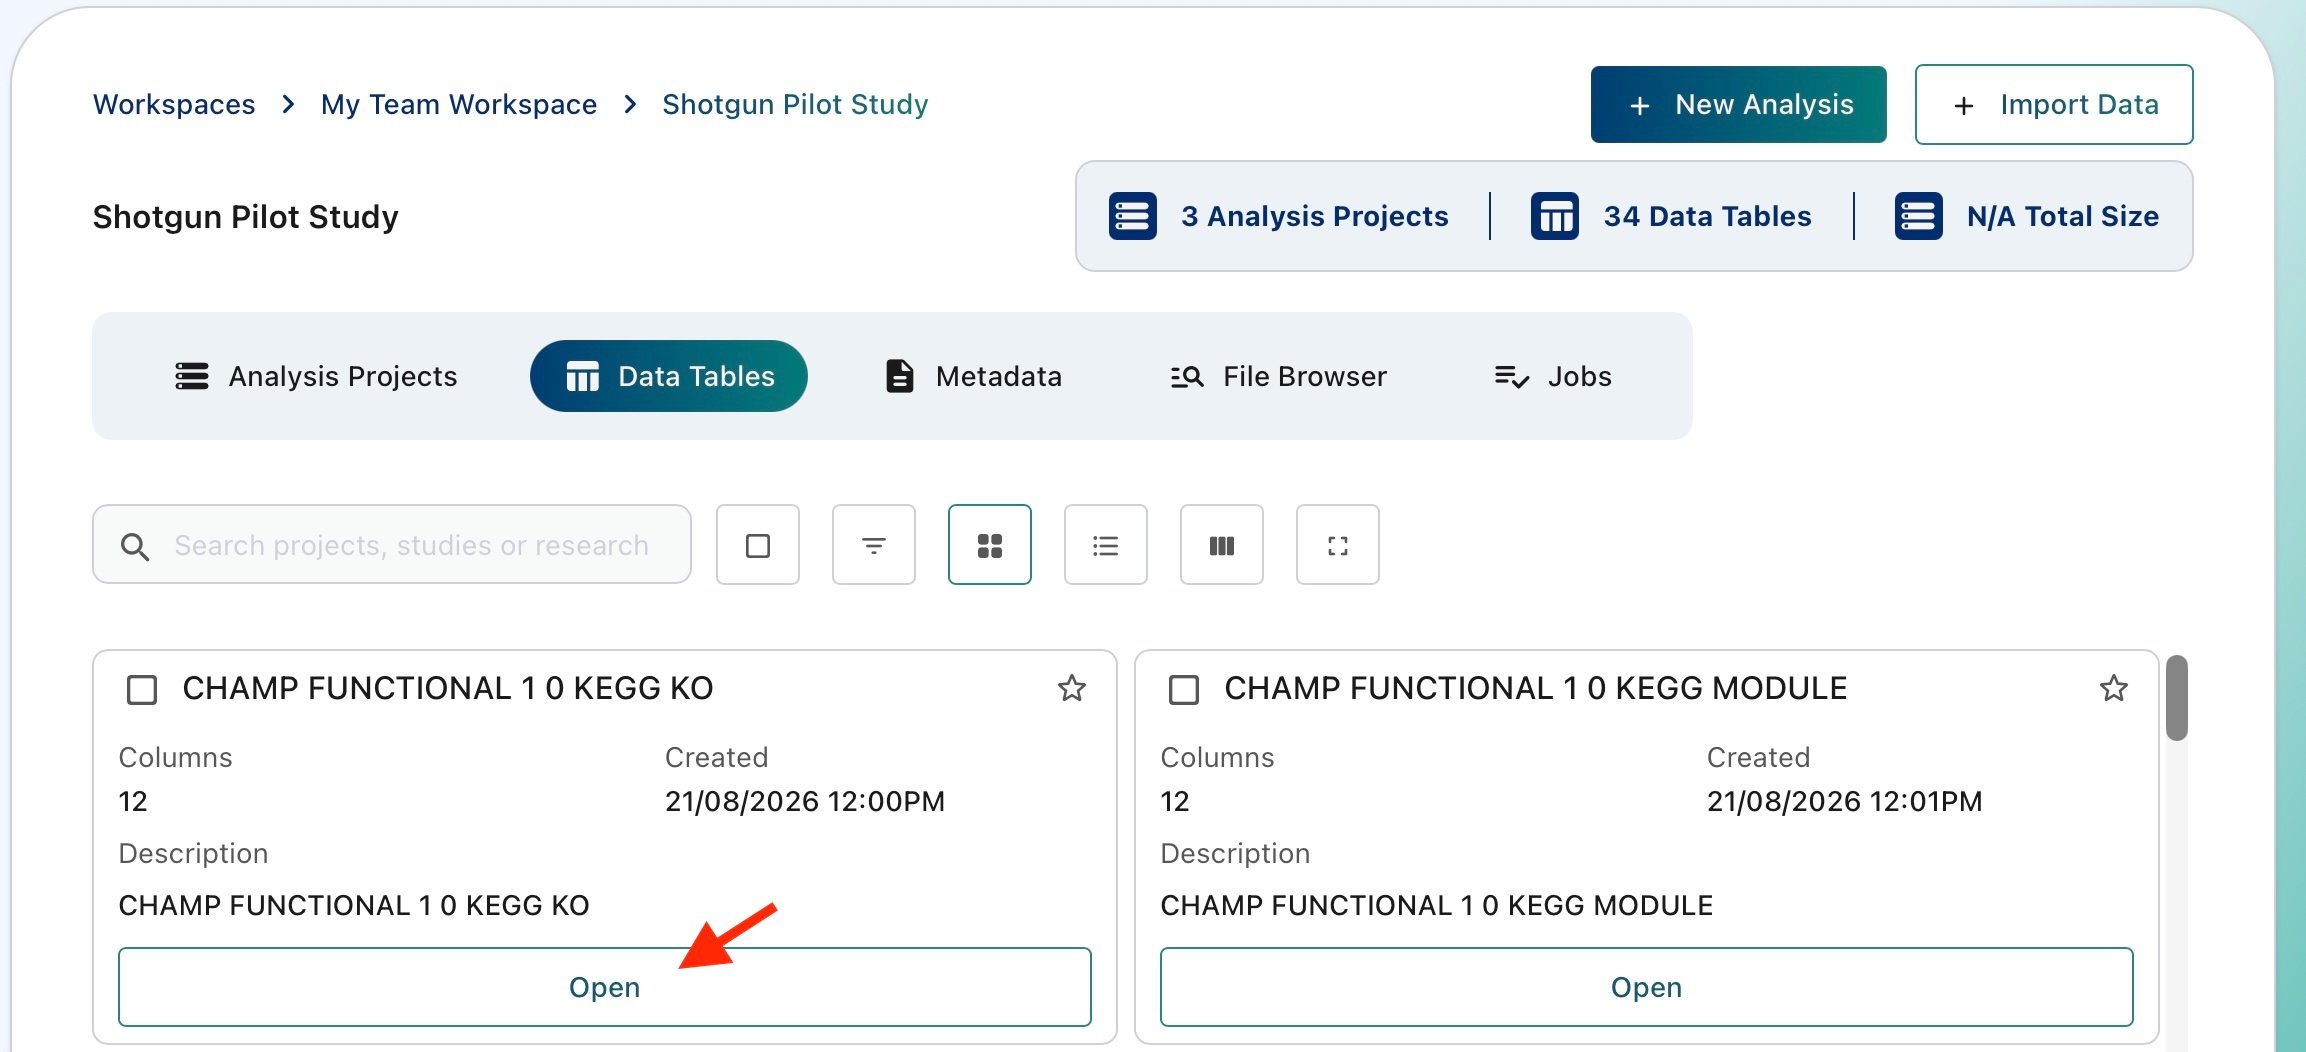Click the Import Data button
Image resolution: width=2306 pixels, height=1052 pixels.
click(x=2054, y=105)
